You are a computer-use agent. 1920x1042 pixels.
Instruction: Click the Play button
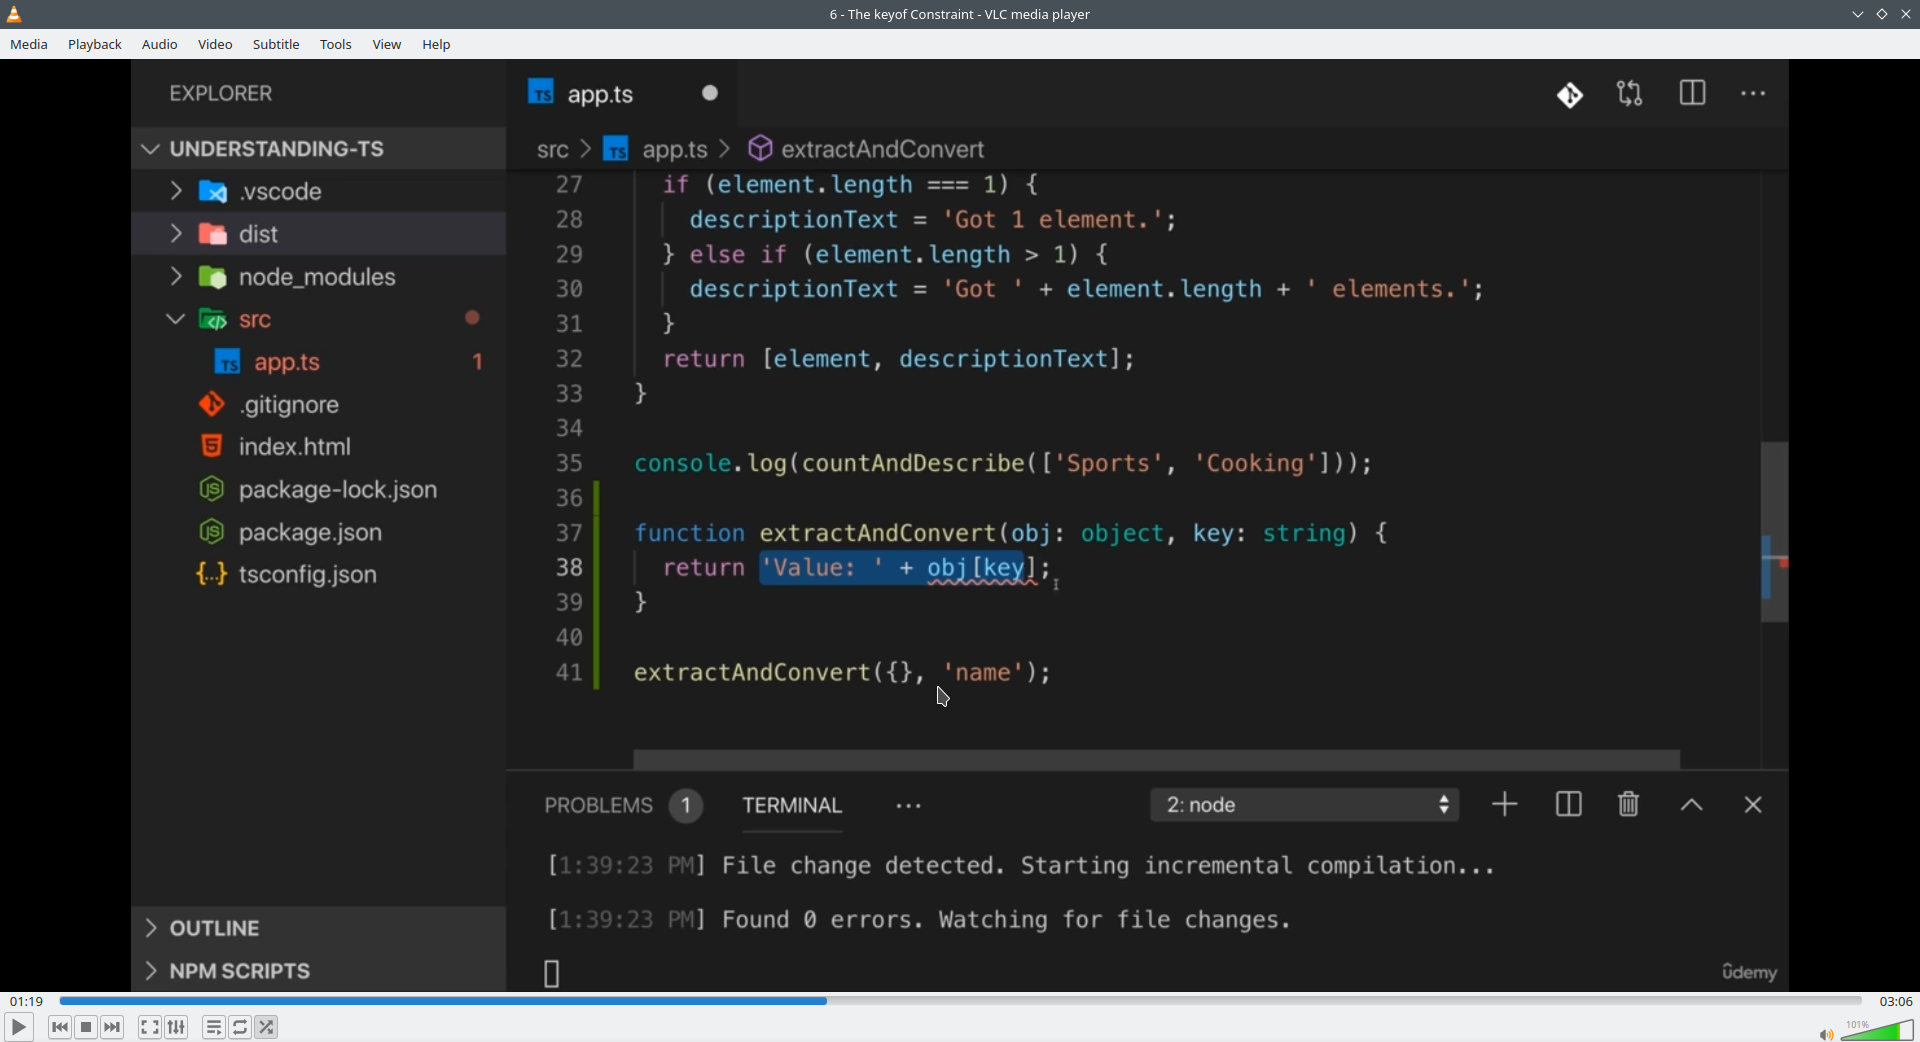(x=18, y=1027)
